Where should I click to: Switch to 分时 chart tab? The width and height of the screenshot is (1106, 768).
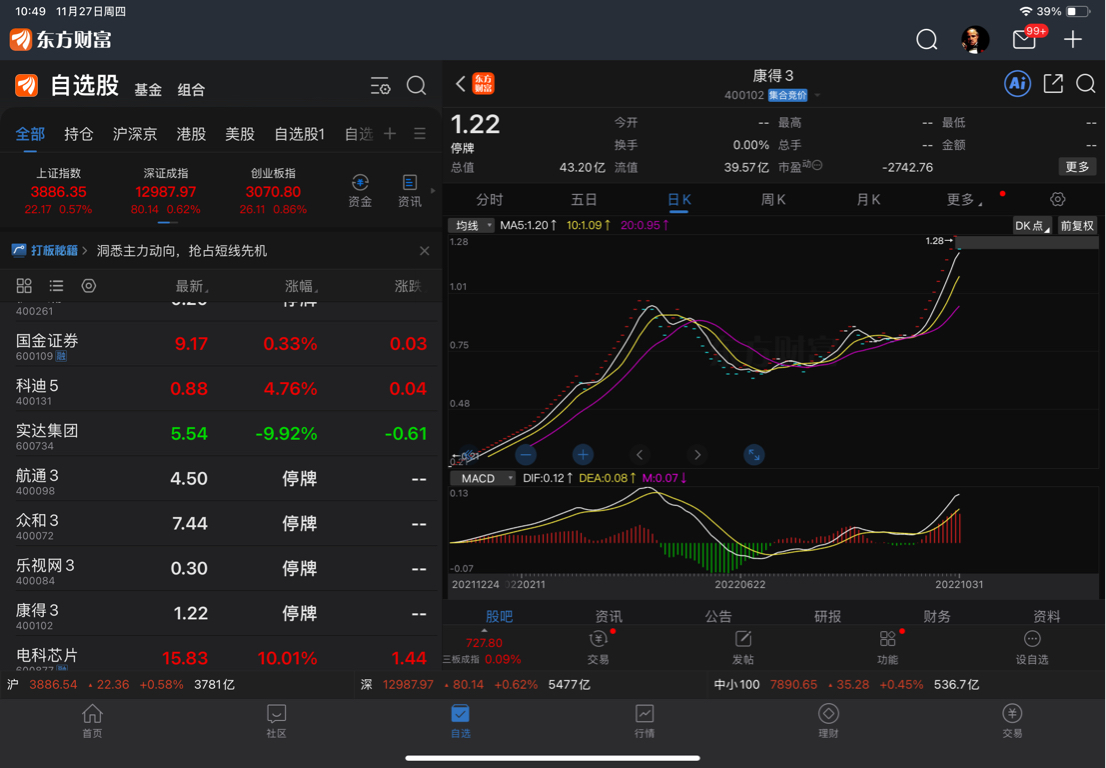pyautogui.click(x=490, y=200)
